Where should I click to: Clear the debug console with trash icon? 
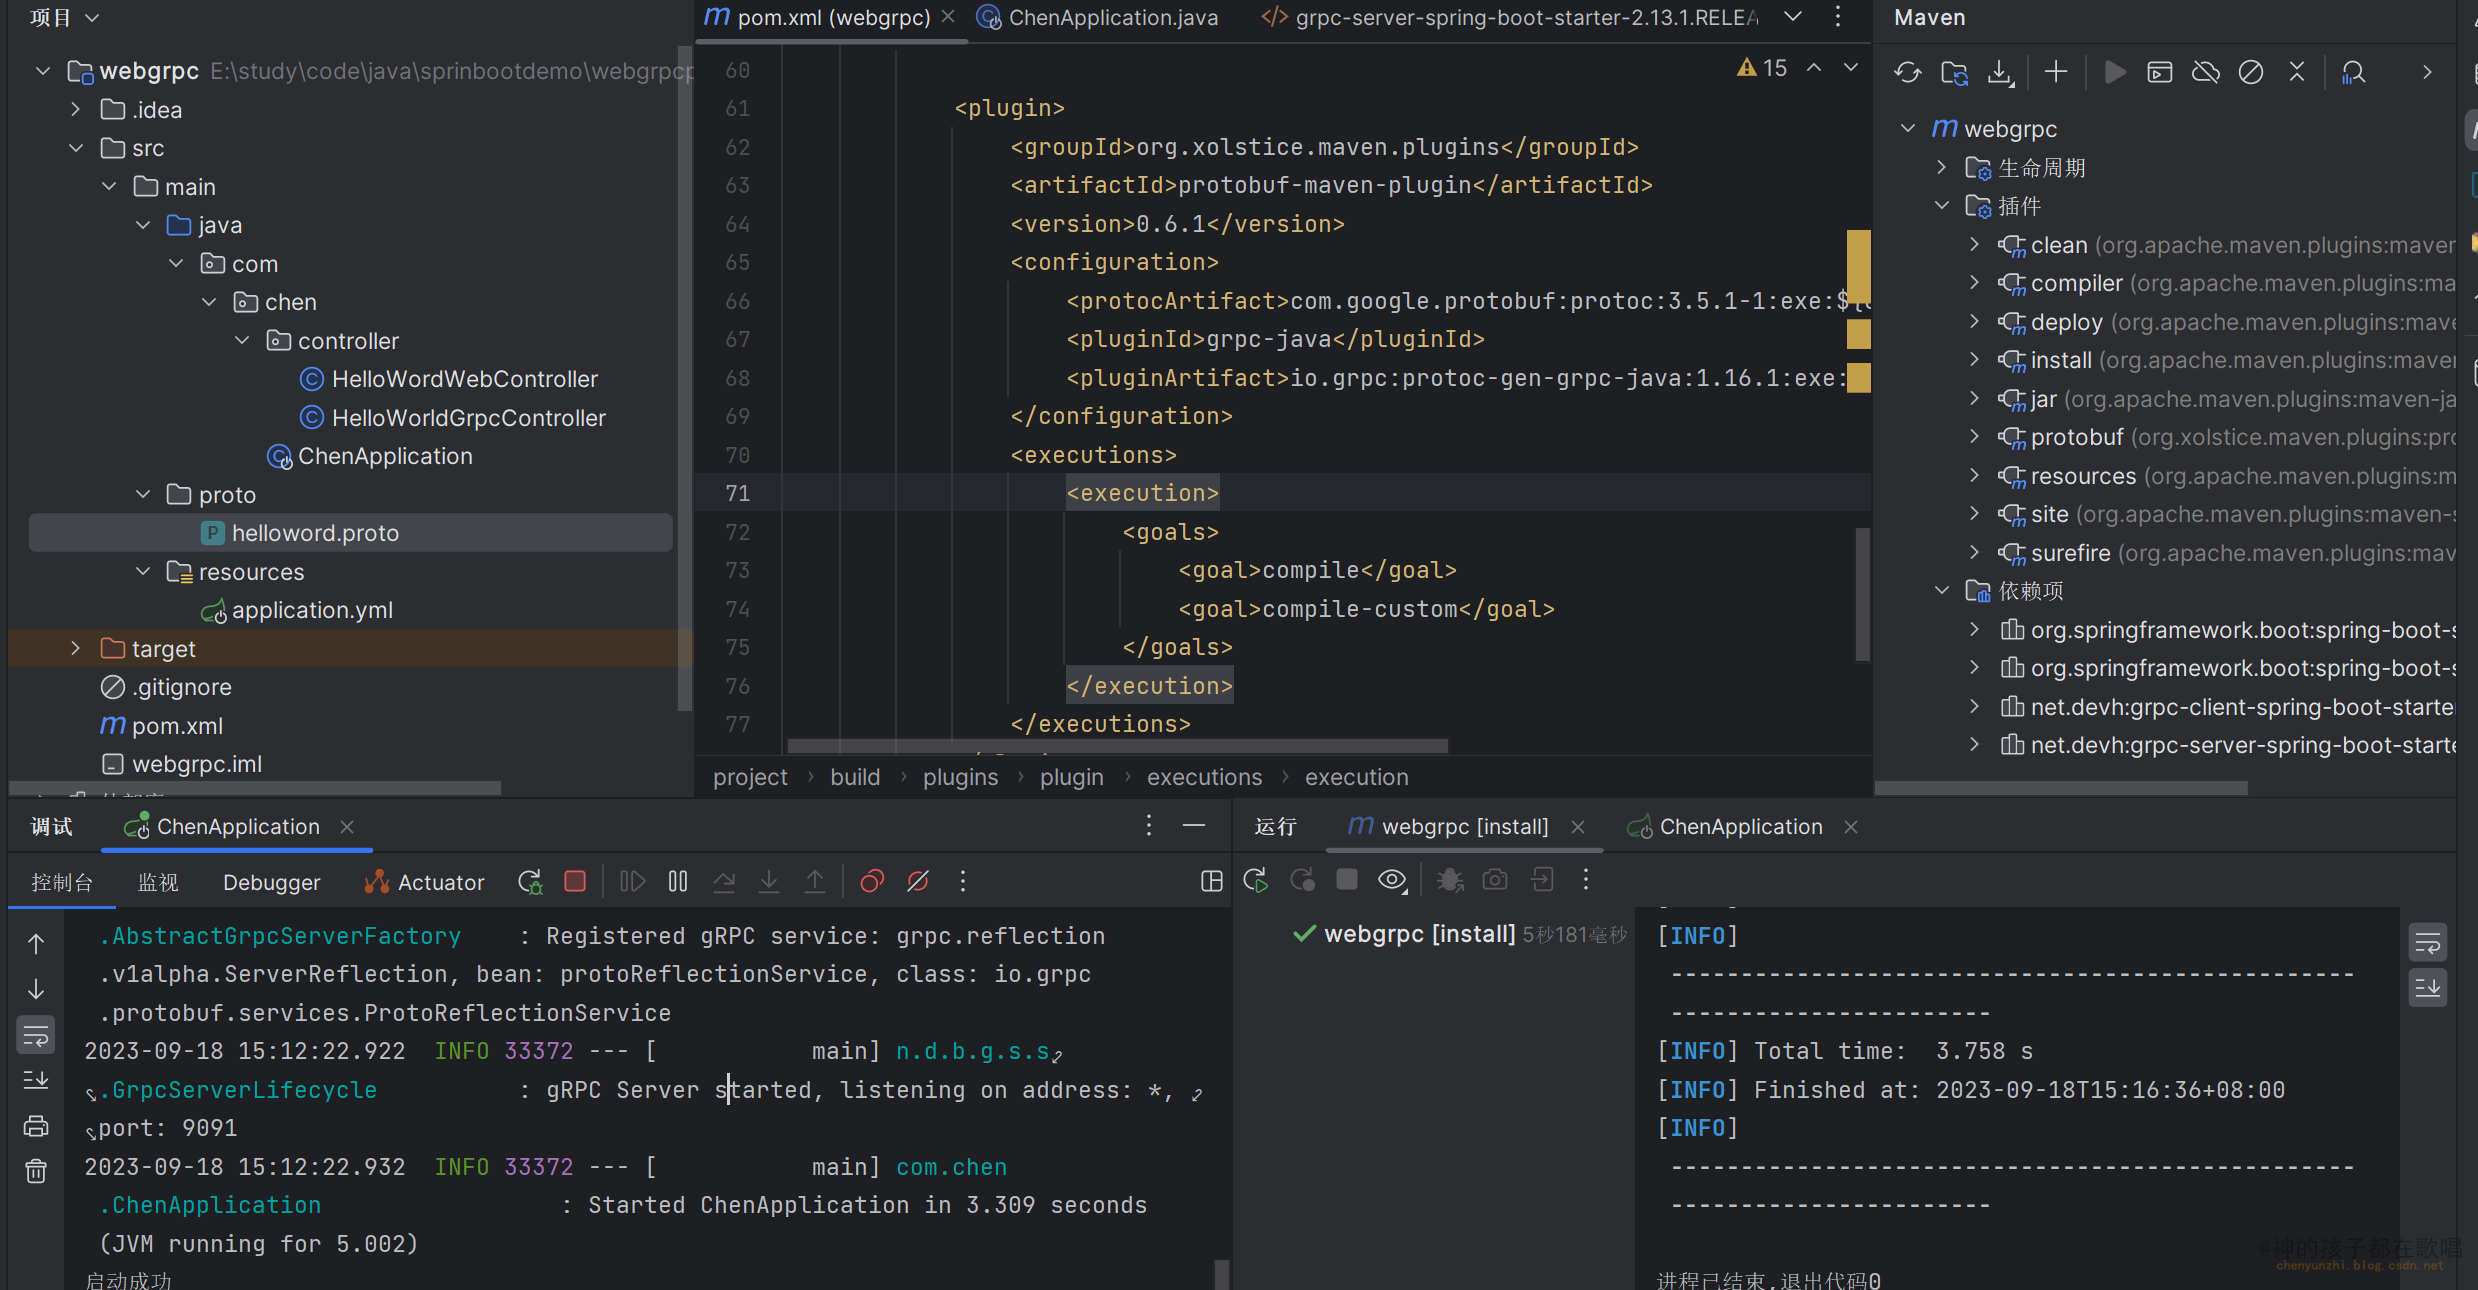click(36, 1171)
